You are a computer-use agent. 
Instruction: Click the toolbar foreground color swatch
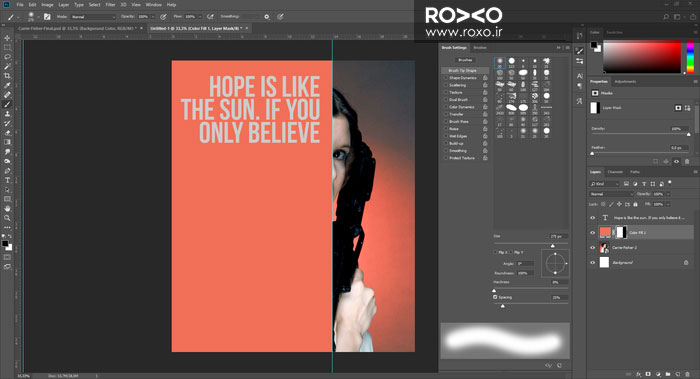pyautogui.click(x=5, y=244)
